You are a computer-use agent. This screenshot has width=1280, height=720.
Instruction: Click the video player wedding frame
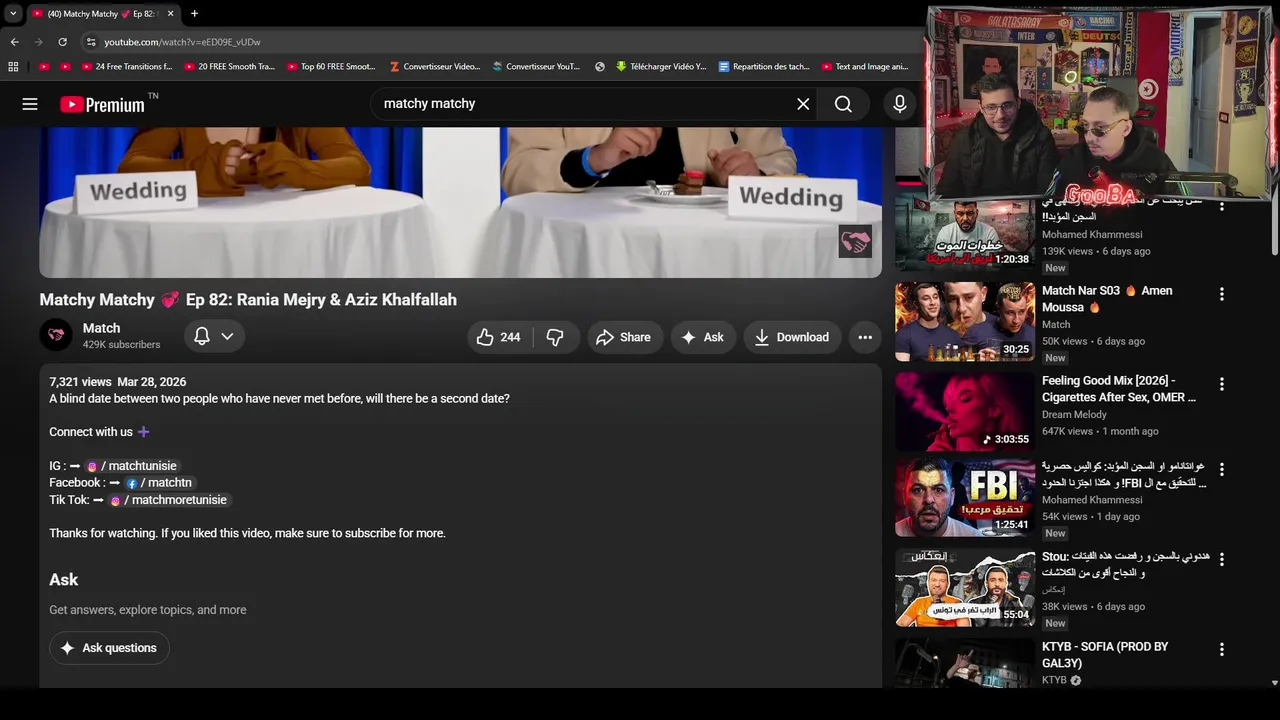pyautogui.click(x=460, y=202)
